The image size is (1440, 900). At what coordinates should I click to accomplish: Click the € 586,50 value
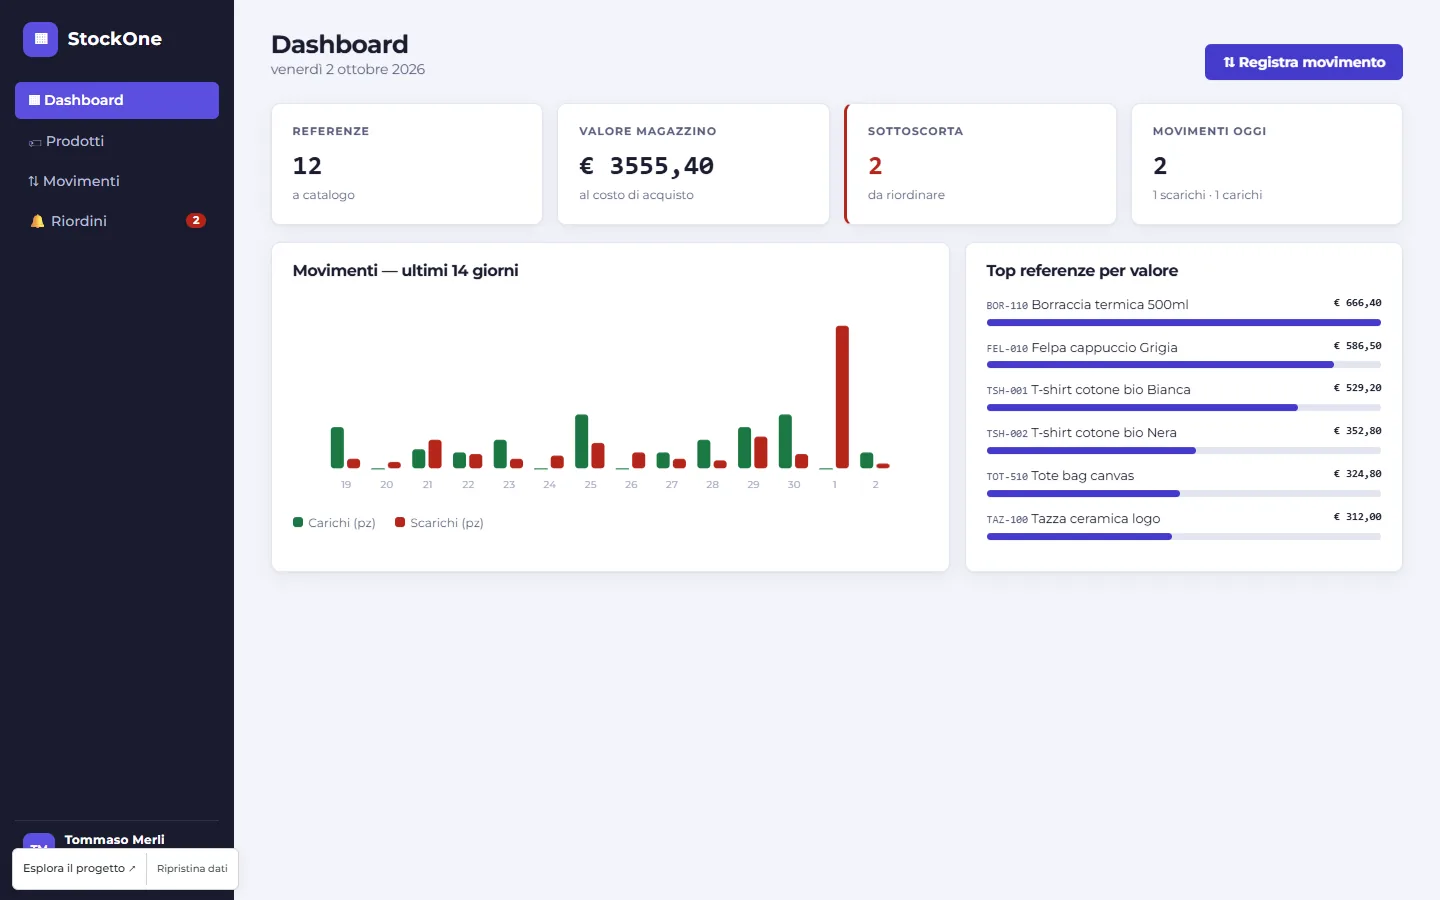1357,346
